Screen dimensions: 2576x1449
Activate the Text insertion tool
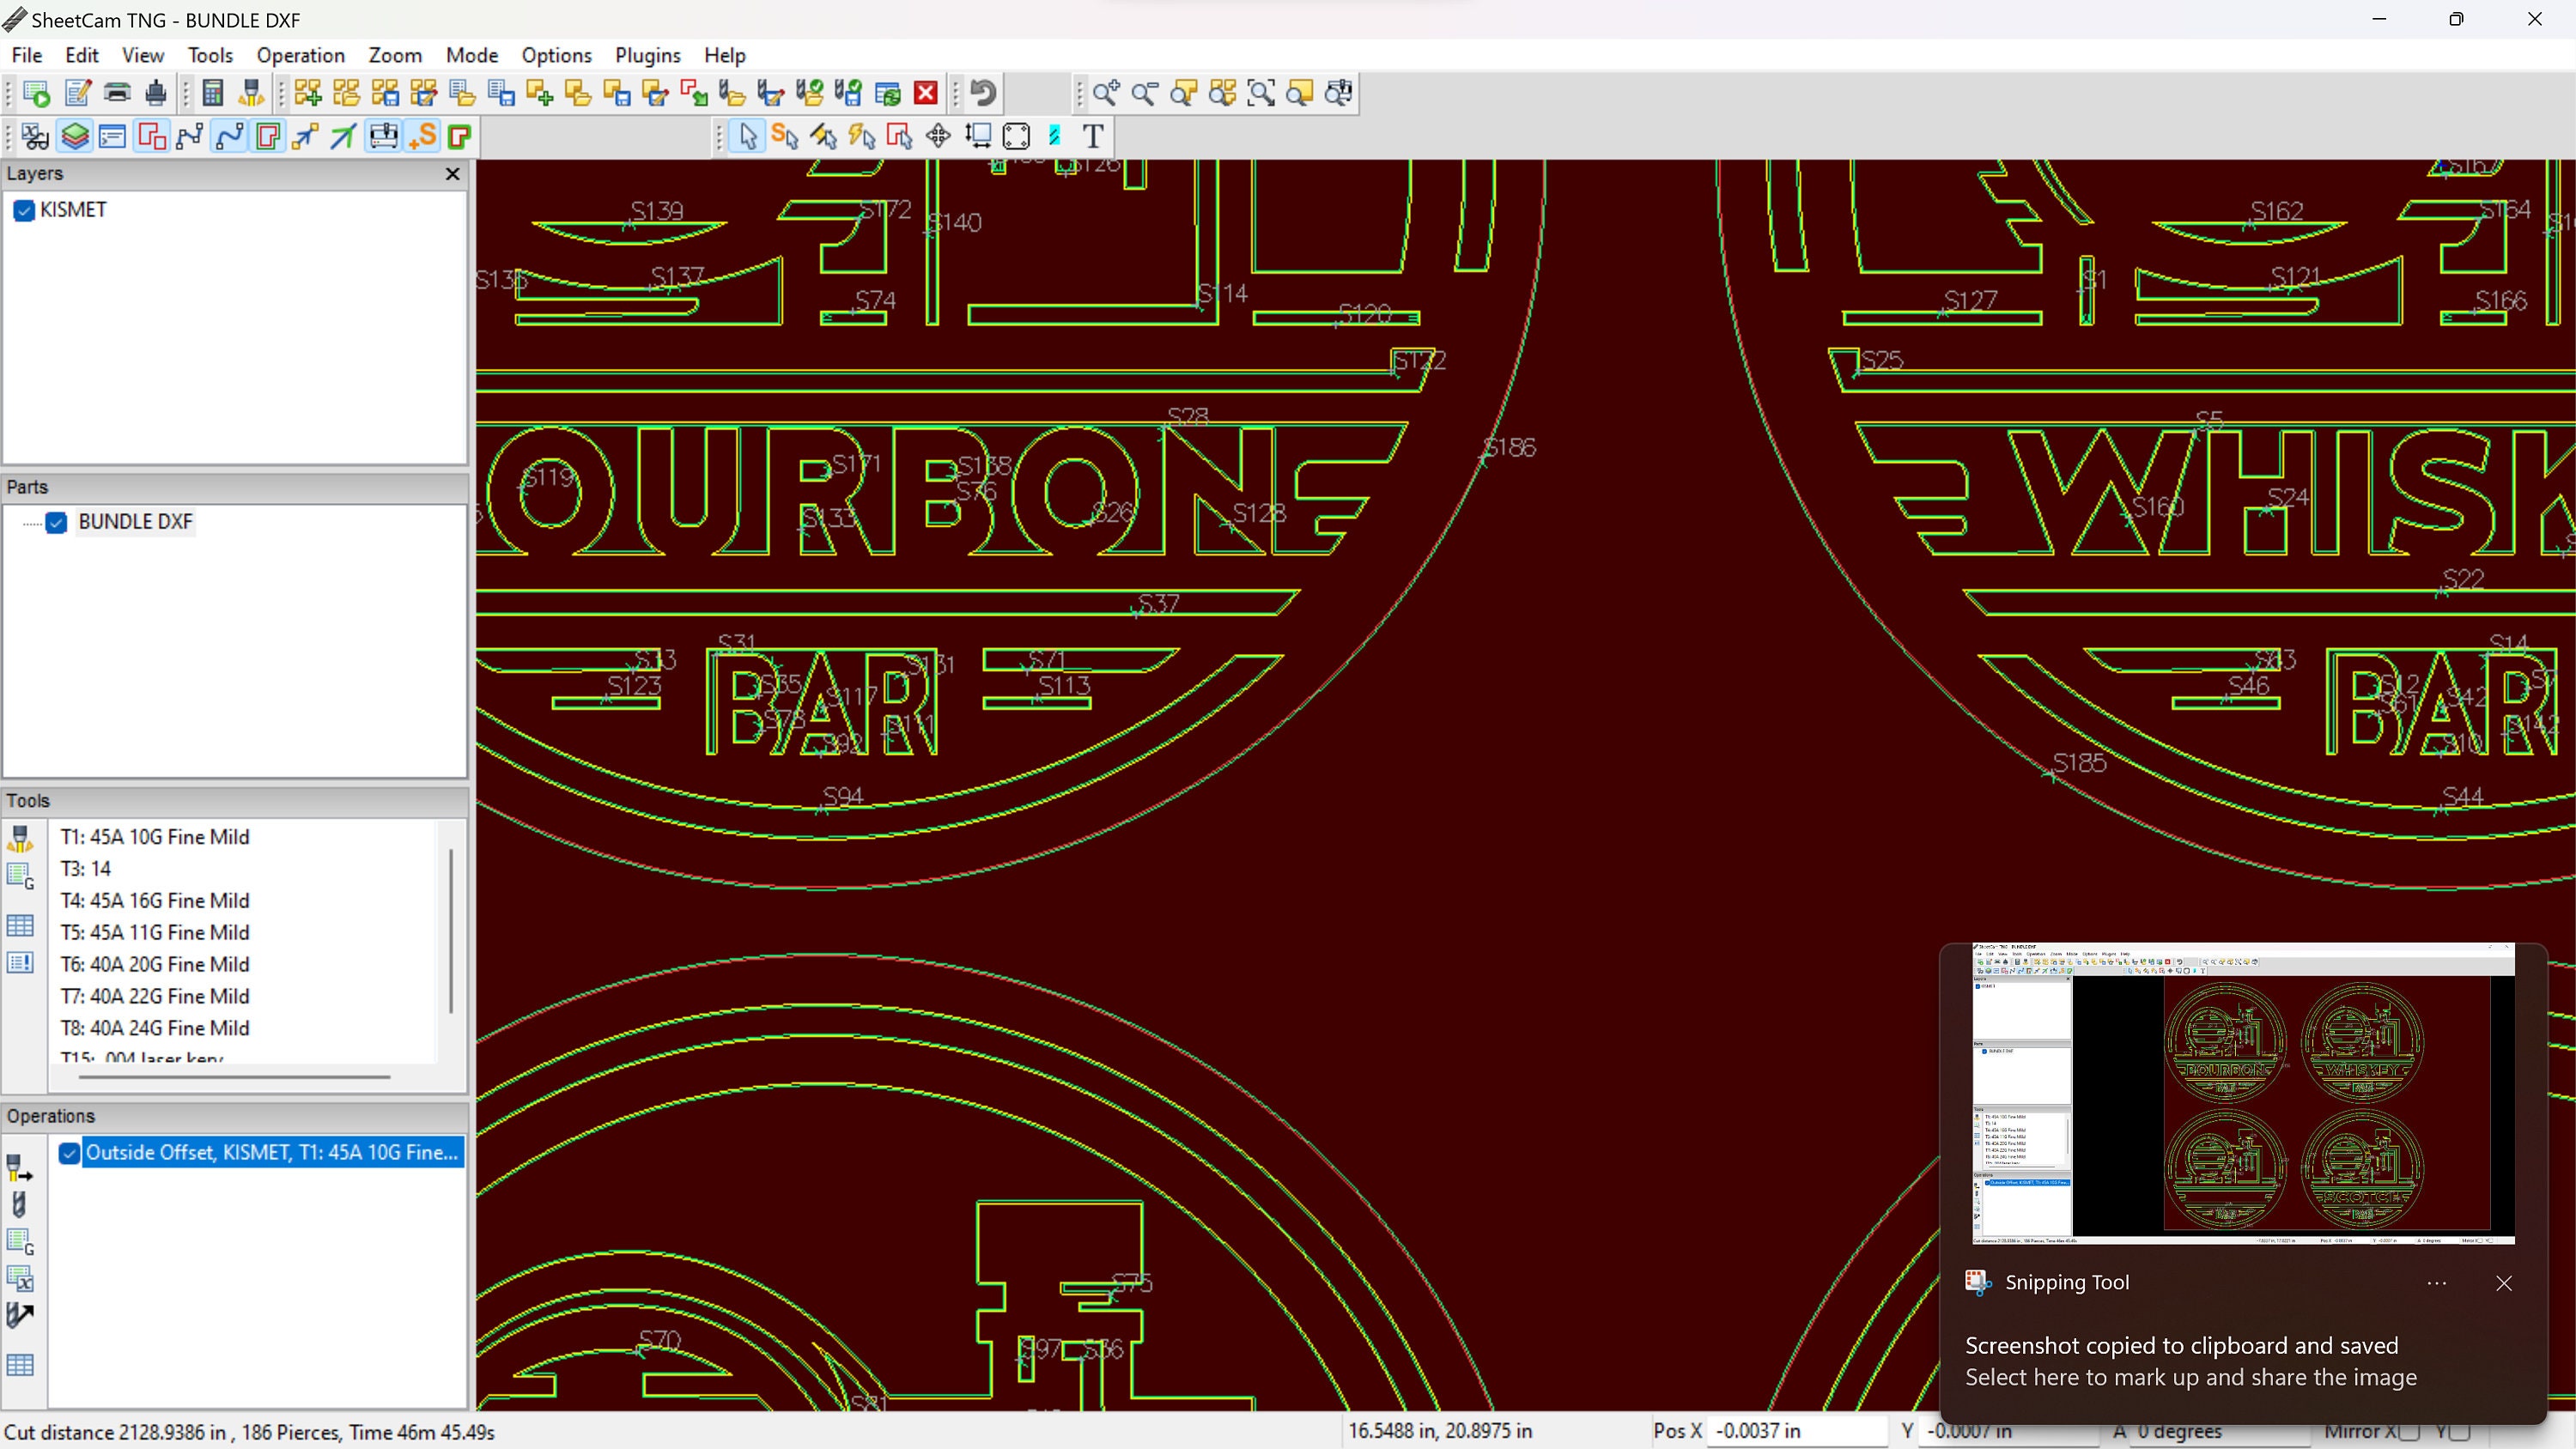click(1093, 136)
